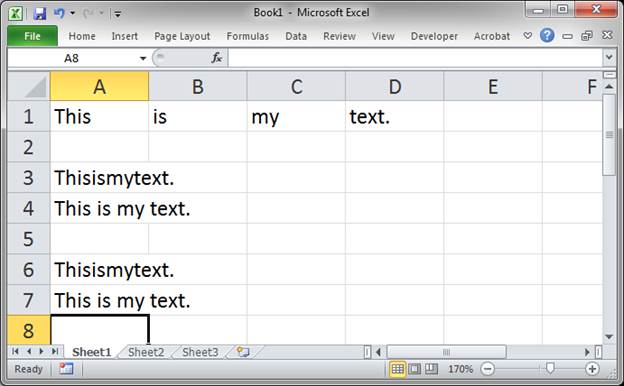
Task: Switch to the Sheet3 tab
Action: 200,352
